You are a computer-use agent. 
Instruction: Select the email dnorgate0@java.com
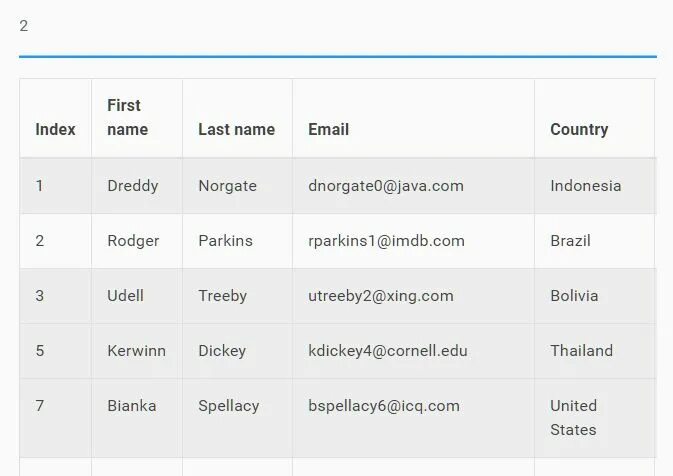[386, 186]
